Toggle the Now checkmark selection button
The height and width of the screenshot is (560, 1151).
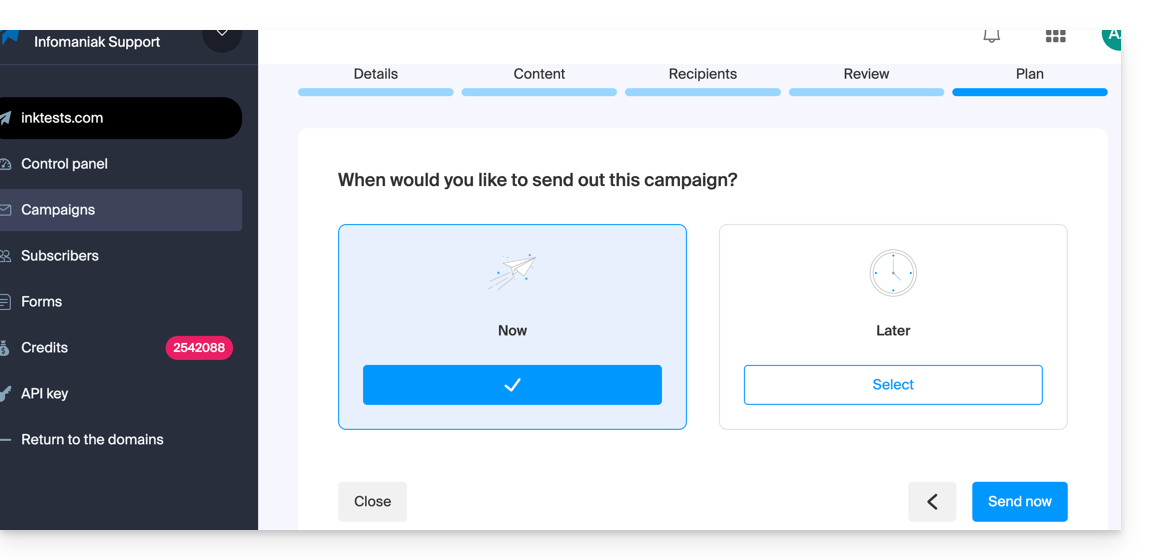click(512, 385)
